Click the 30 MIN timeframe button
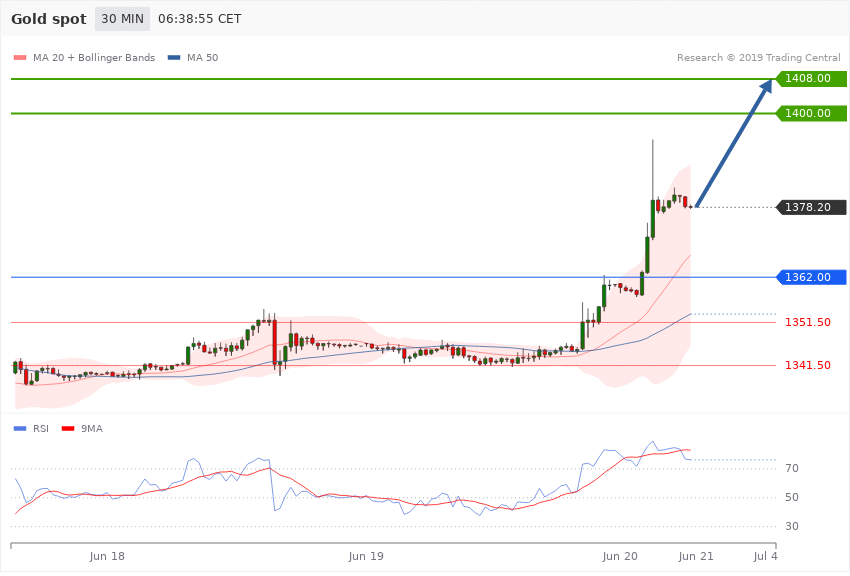 point(123,19)
